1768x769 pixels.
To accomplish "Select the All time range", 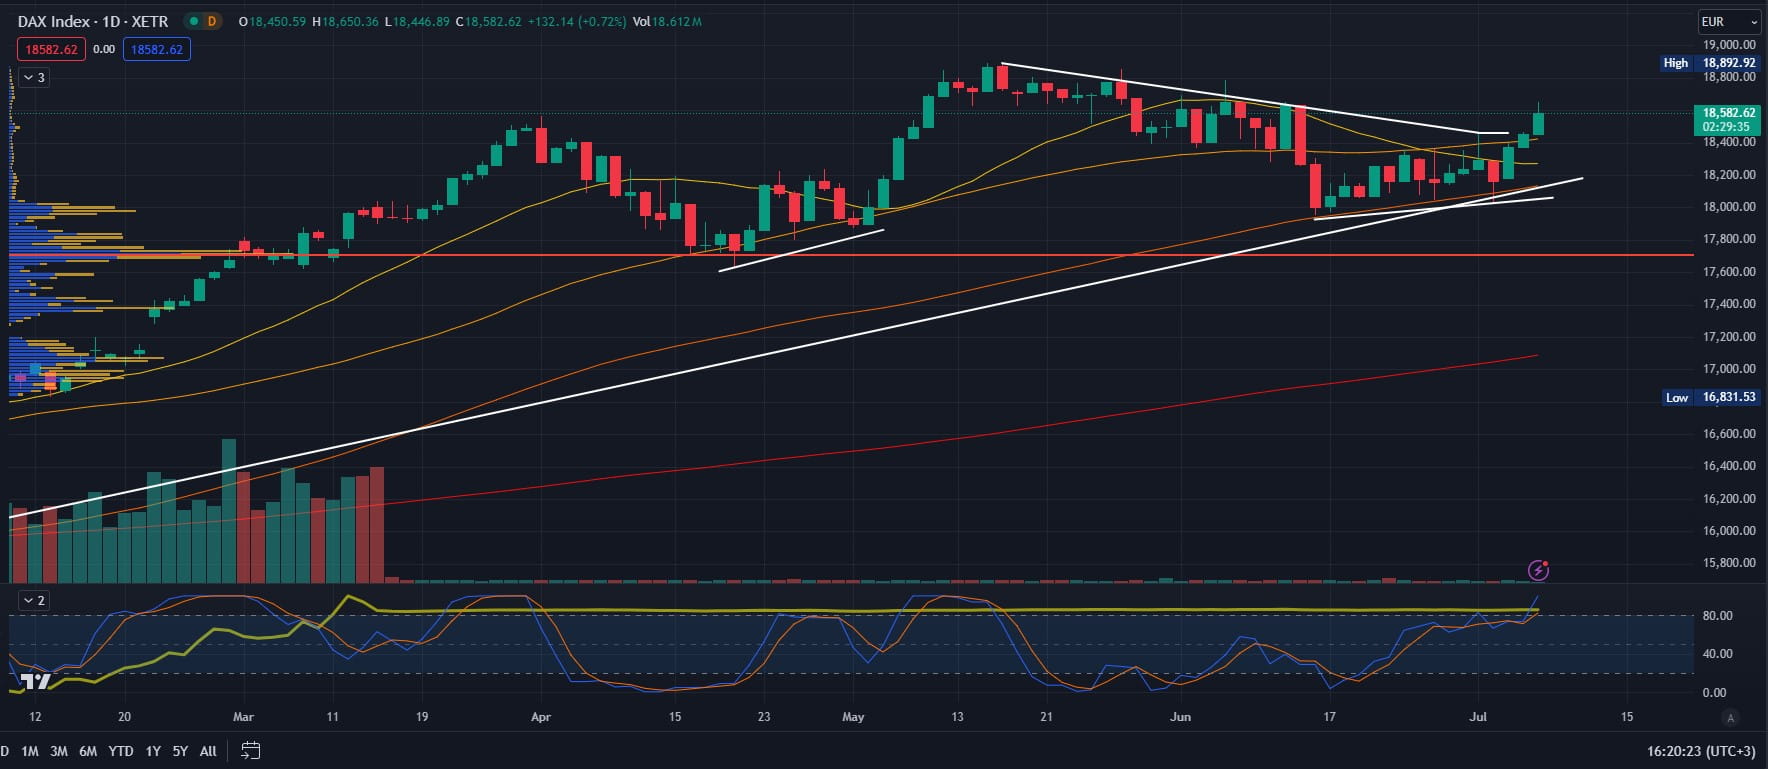I will 208,750.
